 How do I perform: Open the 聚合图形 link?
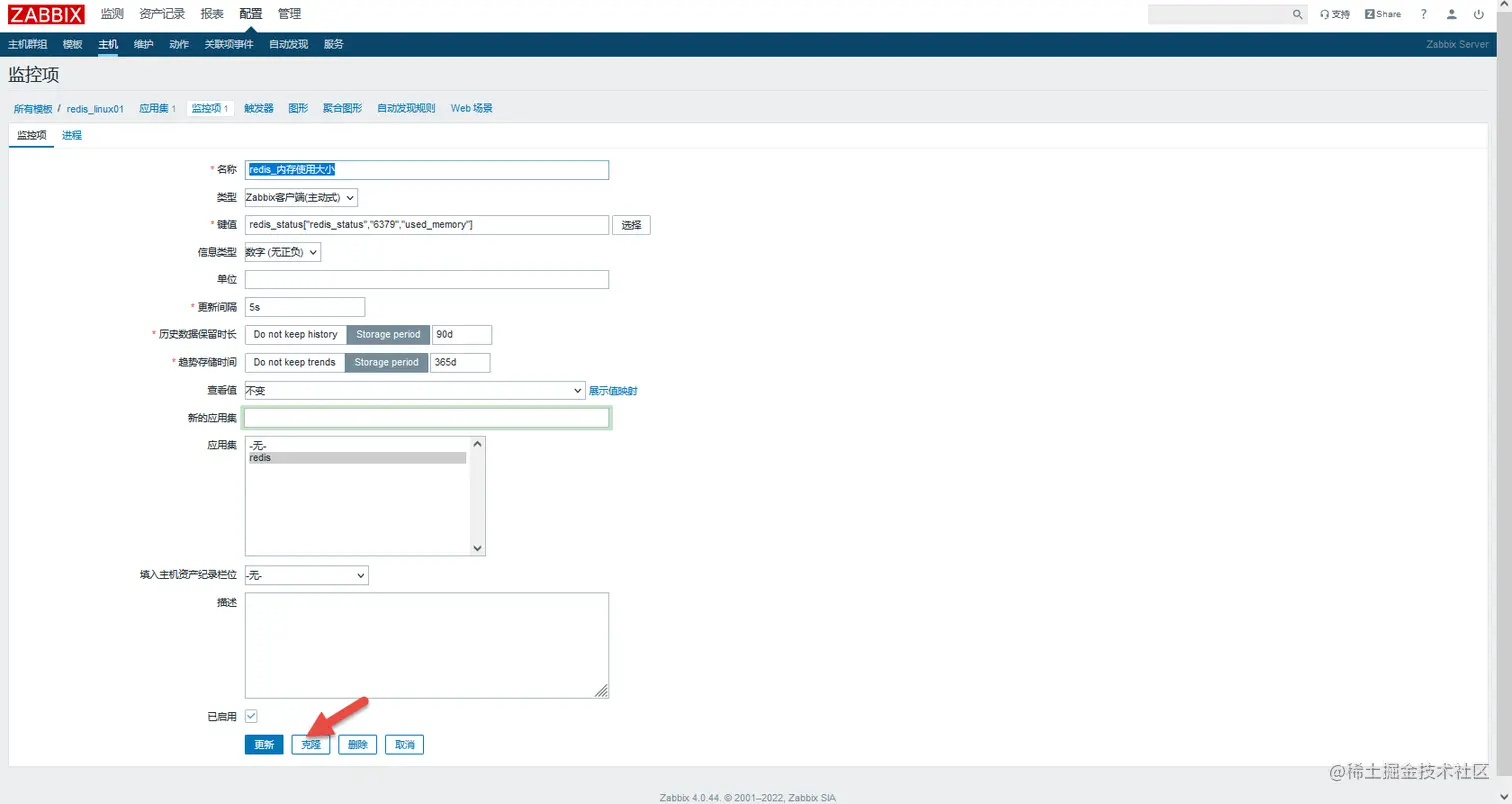[342, 108]
